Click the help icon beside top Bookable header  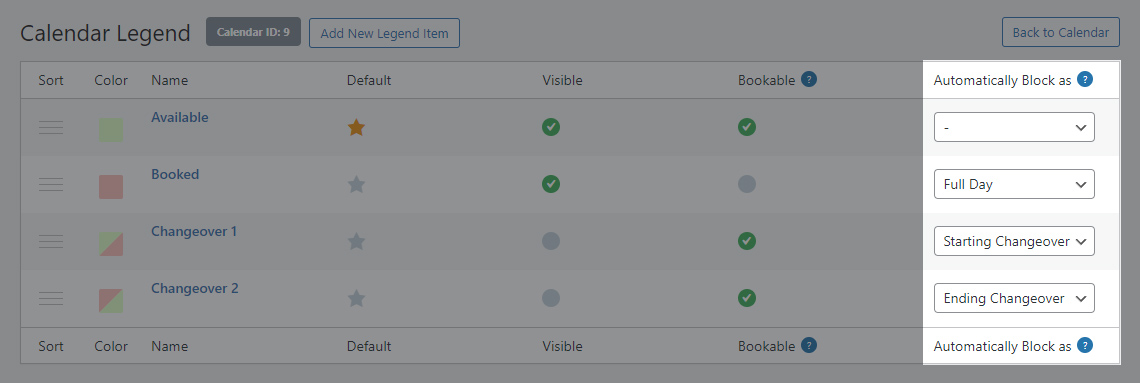[809, 79]
